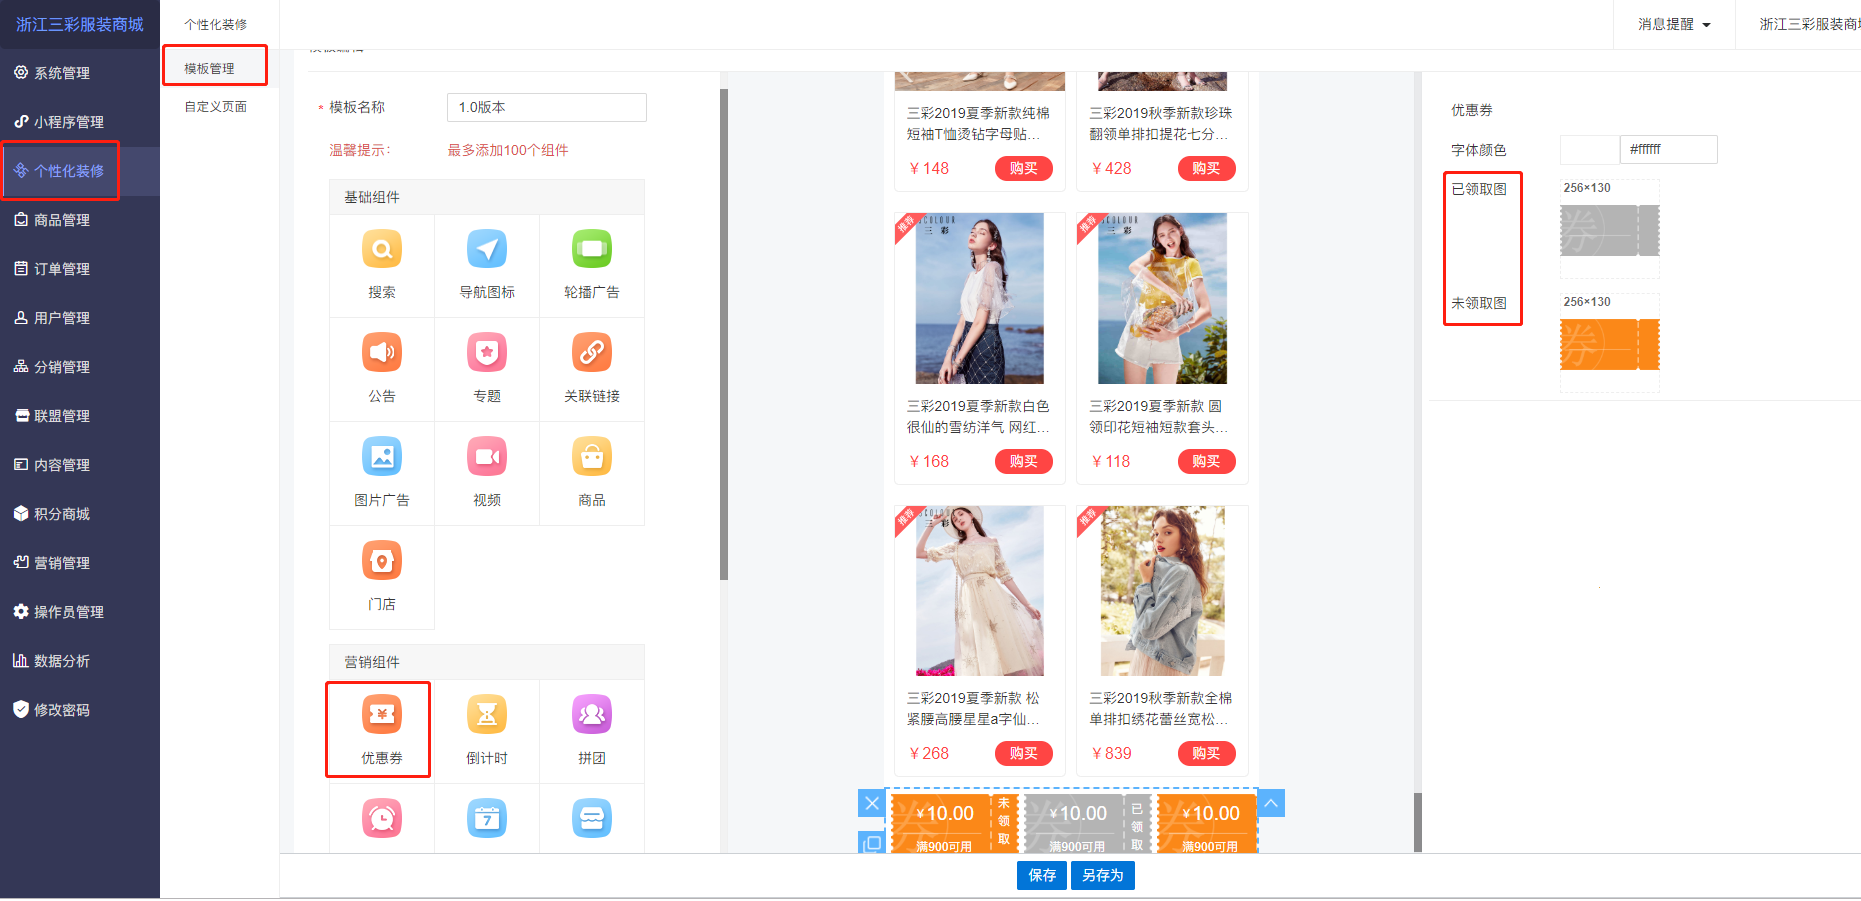The image size is (1861, 901).
Task: Edit the 模板名称 template name field
Action: tap(546, 107)
